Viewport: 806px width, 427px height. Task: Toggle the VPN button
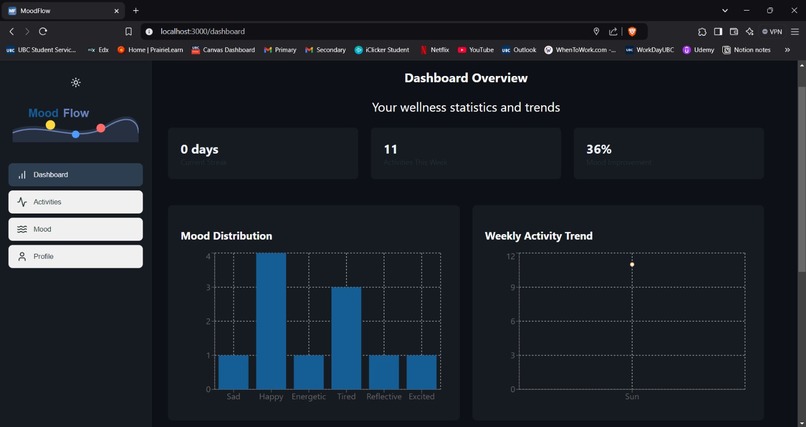point(772,31)
